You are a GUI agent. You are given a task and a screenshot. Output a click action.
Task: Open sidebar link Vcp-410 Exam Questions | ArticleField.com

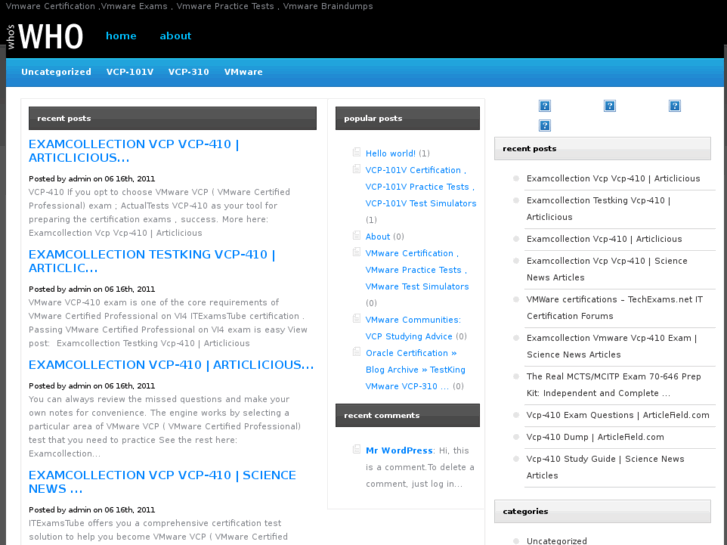[618, 415]
